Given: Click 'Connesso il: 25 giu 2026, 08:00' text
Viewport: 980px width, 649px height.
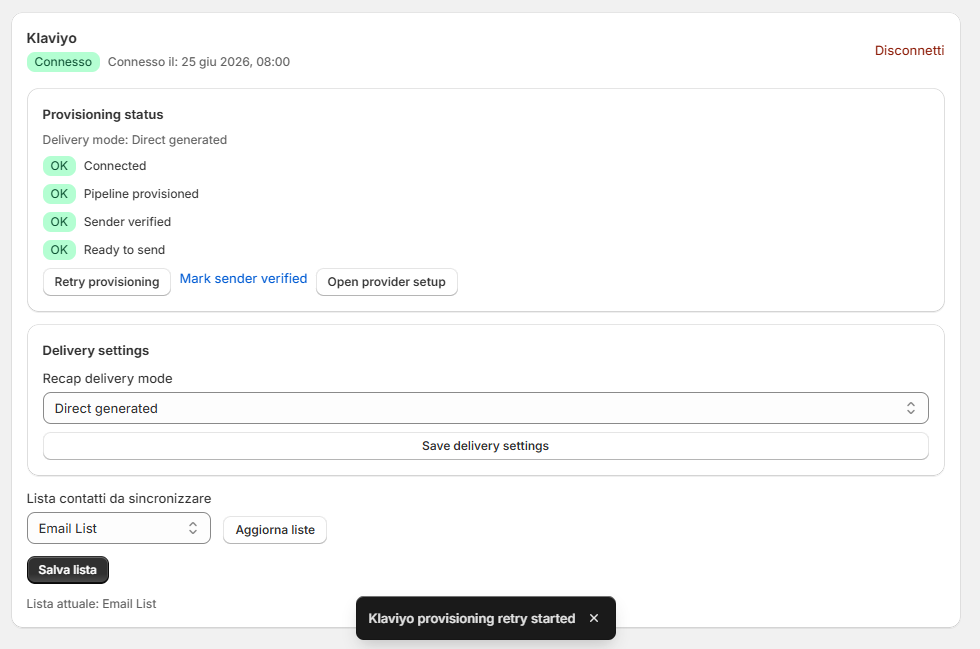Looking at the screenshot, I should pos(199,62).
